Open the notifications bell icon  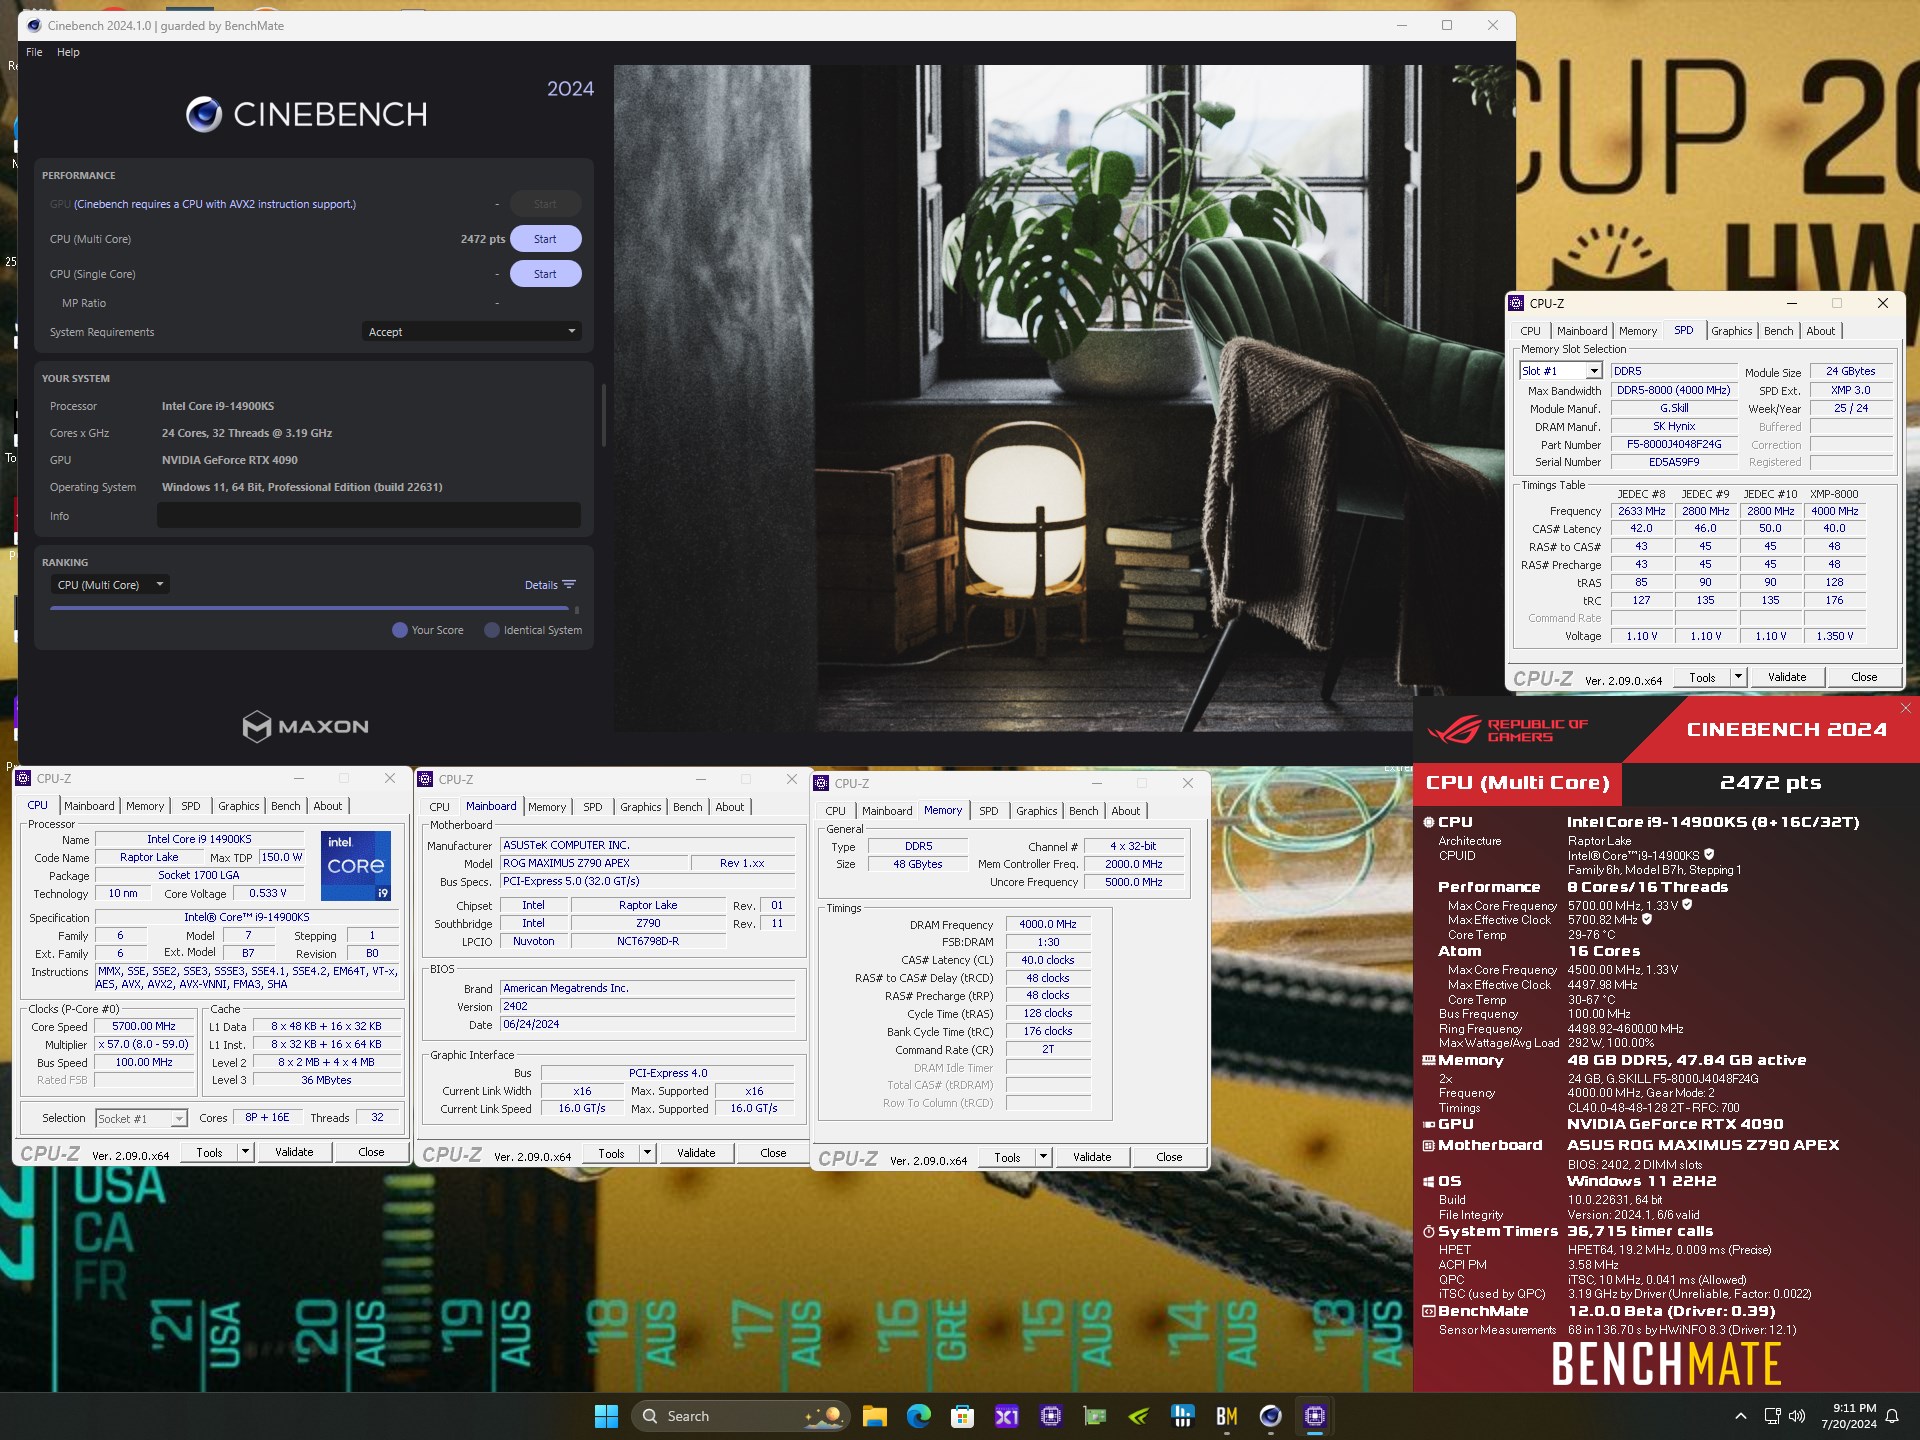(1892, 1416)
